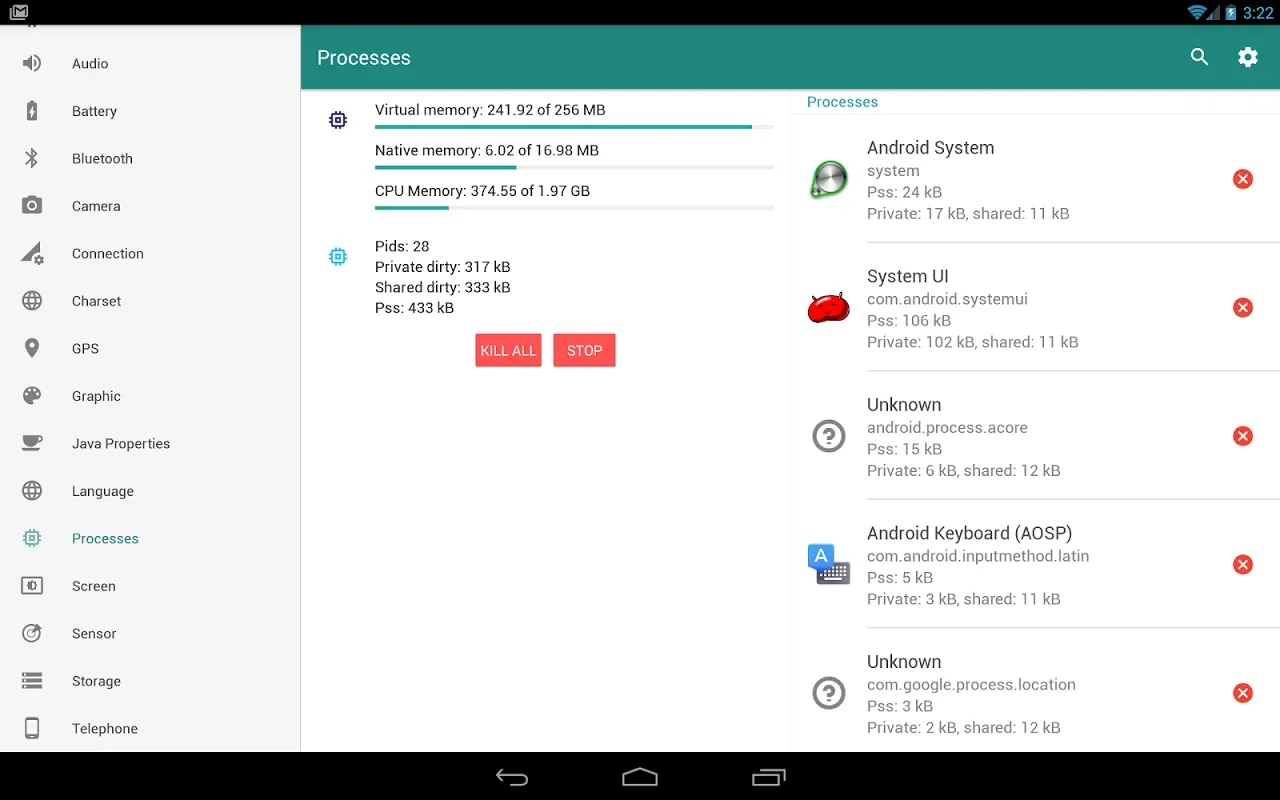Image resolution: width=1280 pixels, height=800 pixels.
Task: Click the Screen icon in sidebar
Action: [x=32, y=586]
